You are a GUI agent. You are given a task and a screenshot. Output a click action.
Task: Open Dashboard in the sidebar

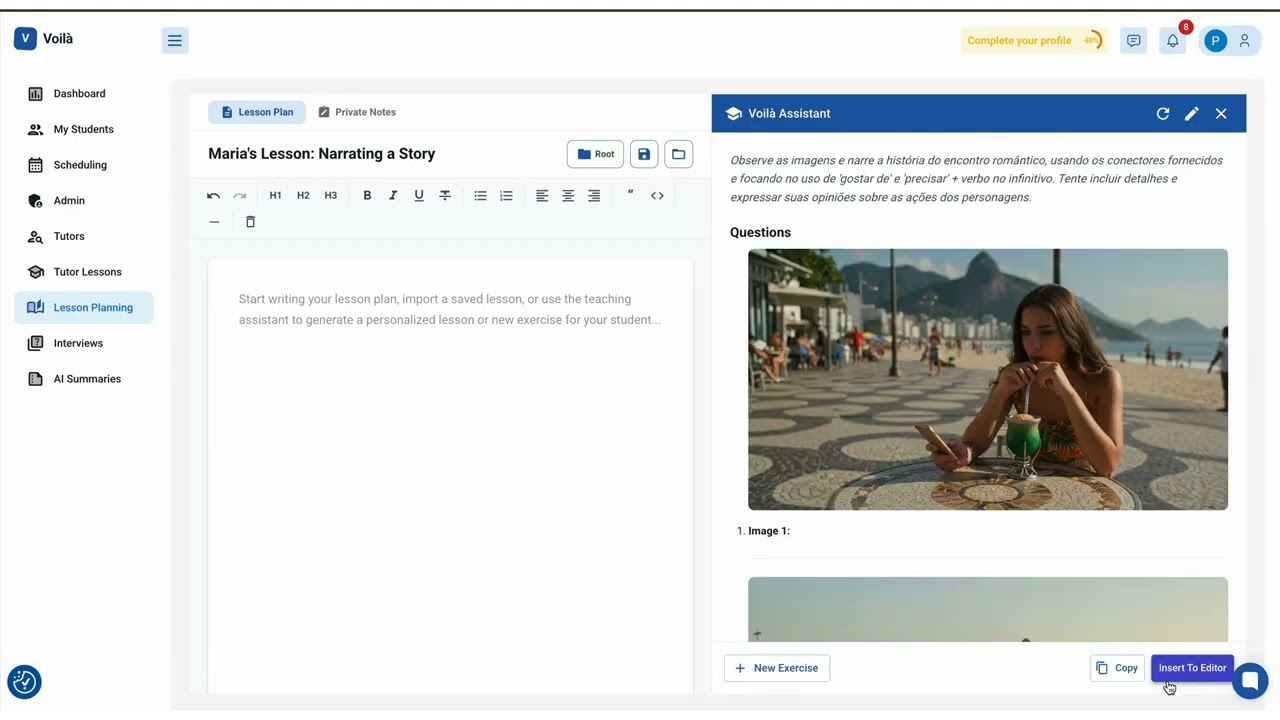84,94
